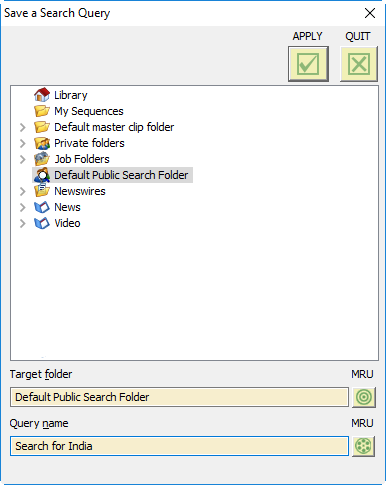Click the Default Public Search Folder icon

[42, 175]
